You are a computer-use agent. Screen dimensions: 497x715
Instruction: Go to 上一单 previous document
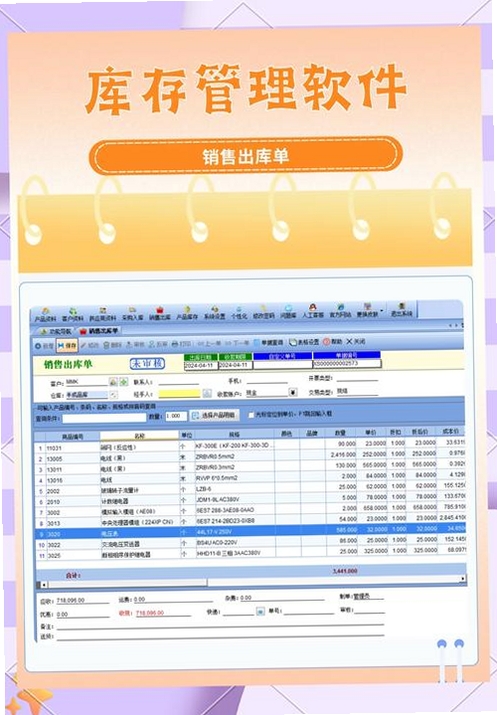(209, 344)
